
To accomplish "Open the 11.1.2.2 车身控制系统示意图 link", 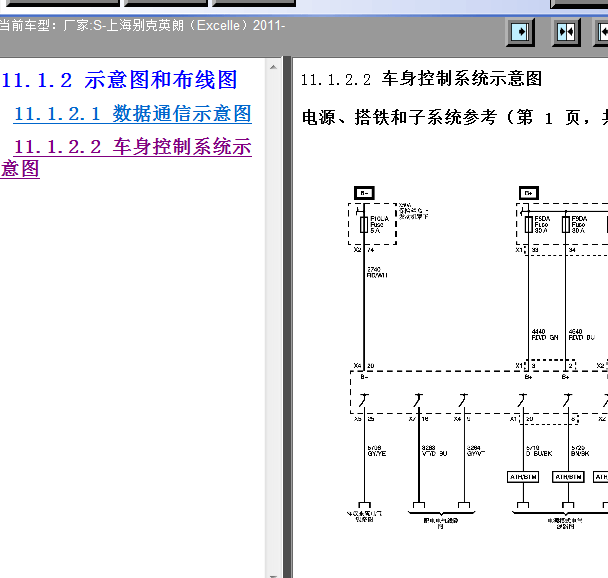I will click(126, 158).
